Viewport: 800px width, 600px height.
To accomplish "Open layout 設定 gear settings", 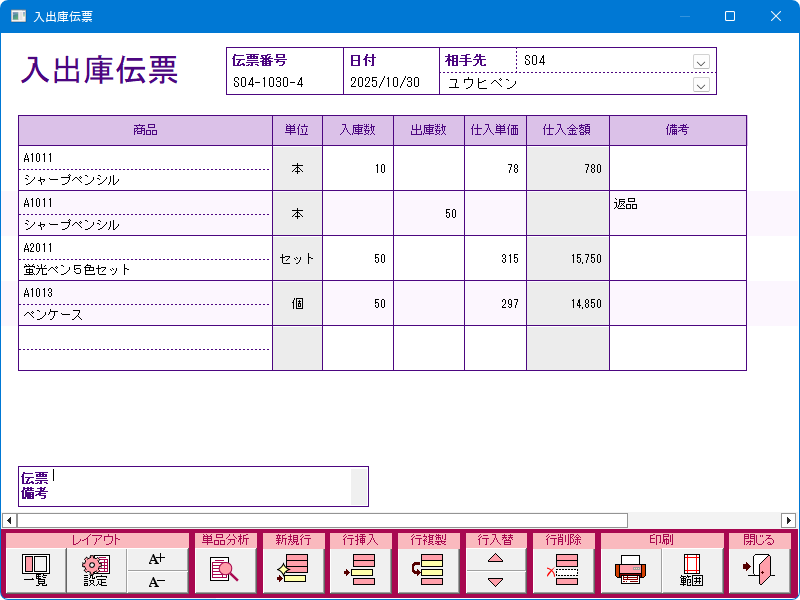I will pos(96,571).
